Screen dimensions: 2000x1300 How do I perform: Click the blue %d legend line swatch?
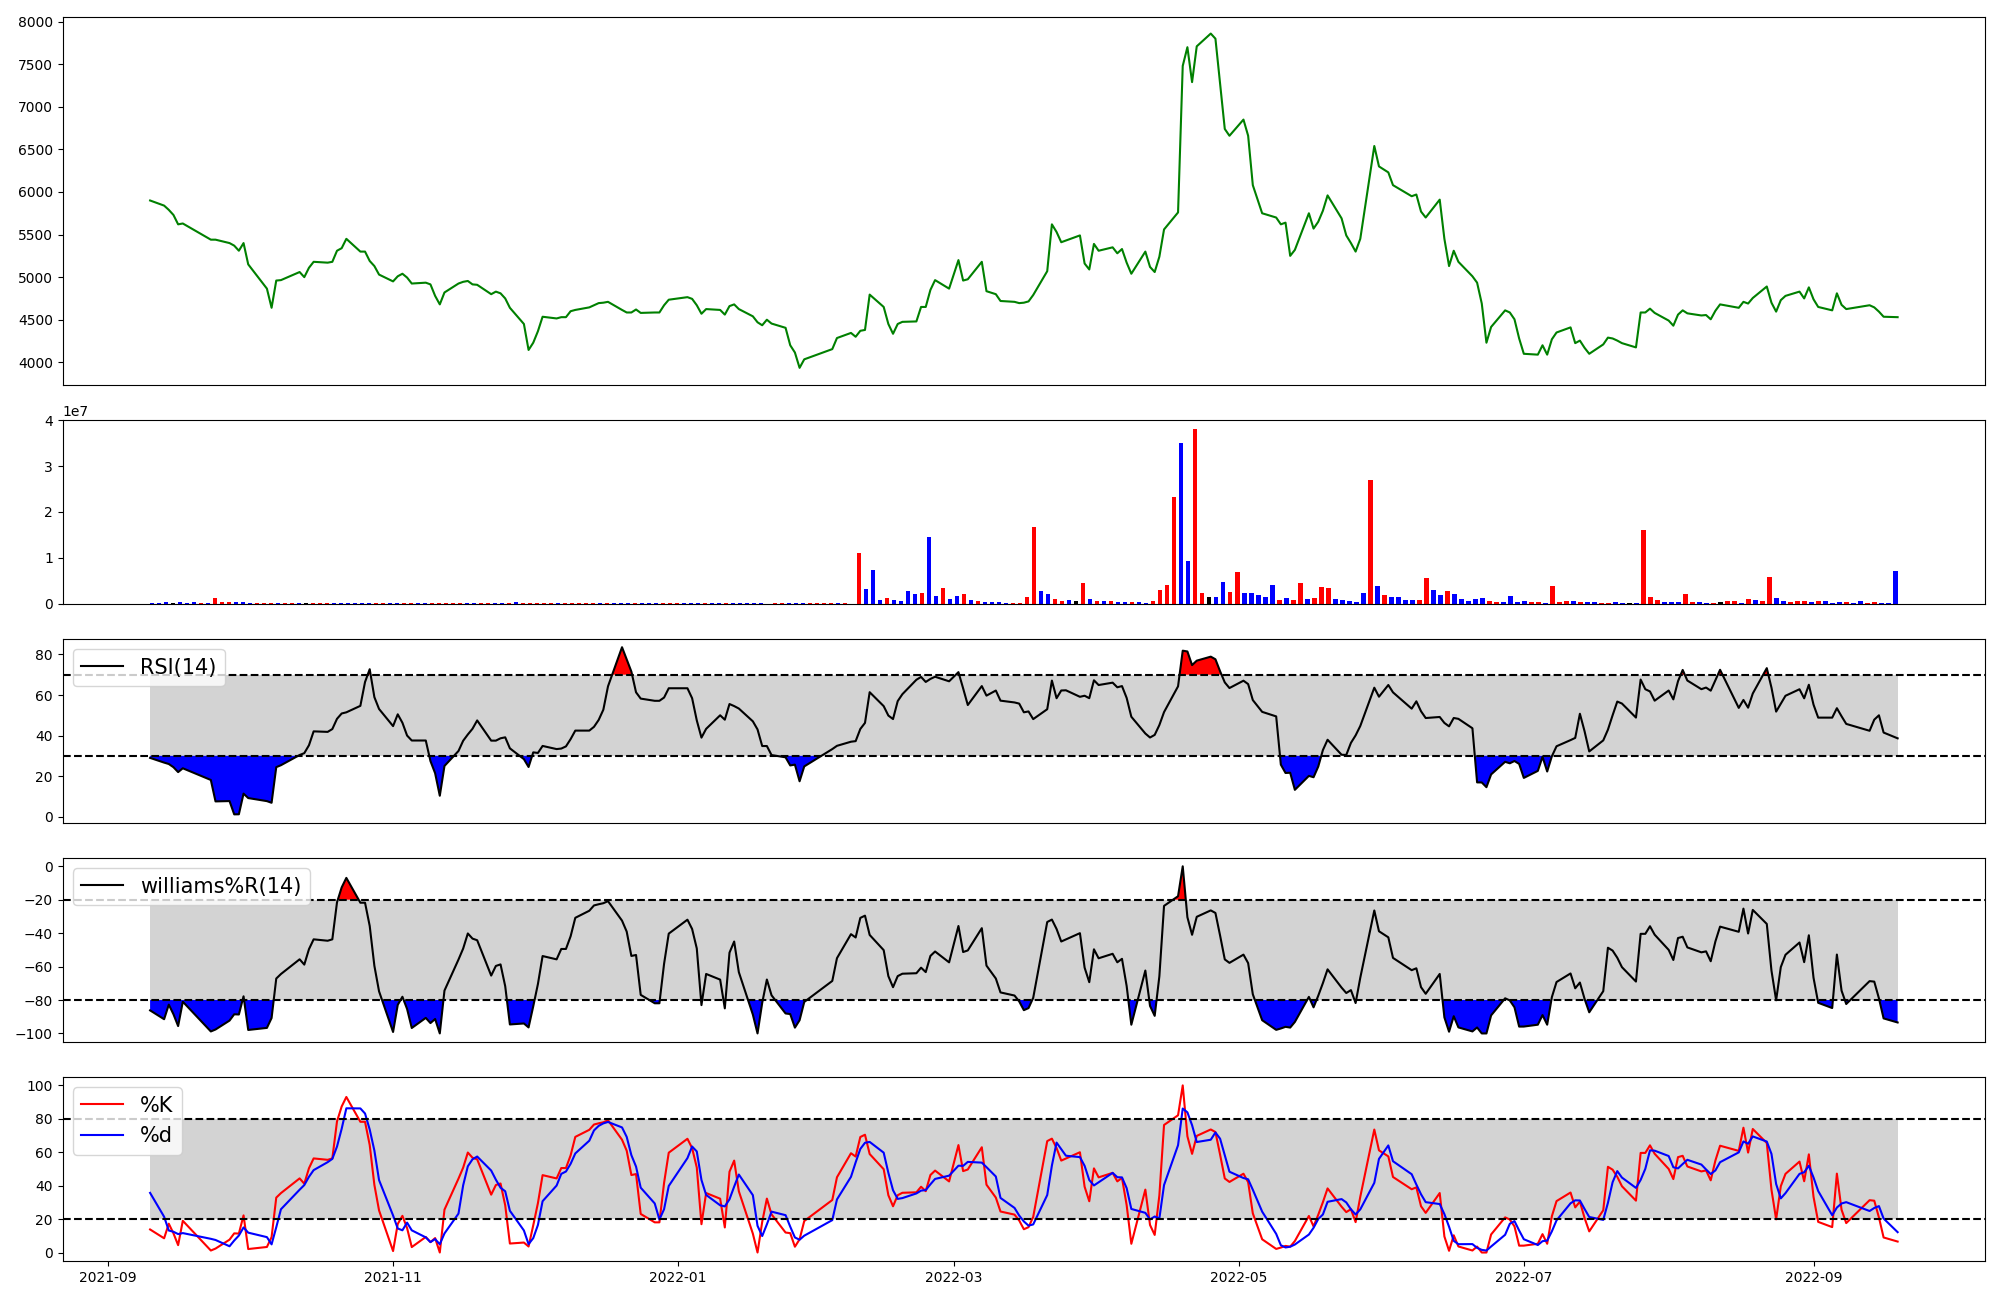coord(103,1135)
